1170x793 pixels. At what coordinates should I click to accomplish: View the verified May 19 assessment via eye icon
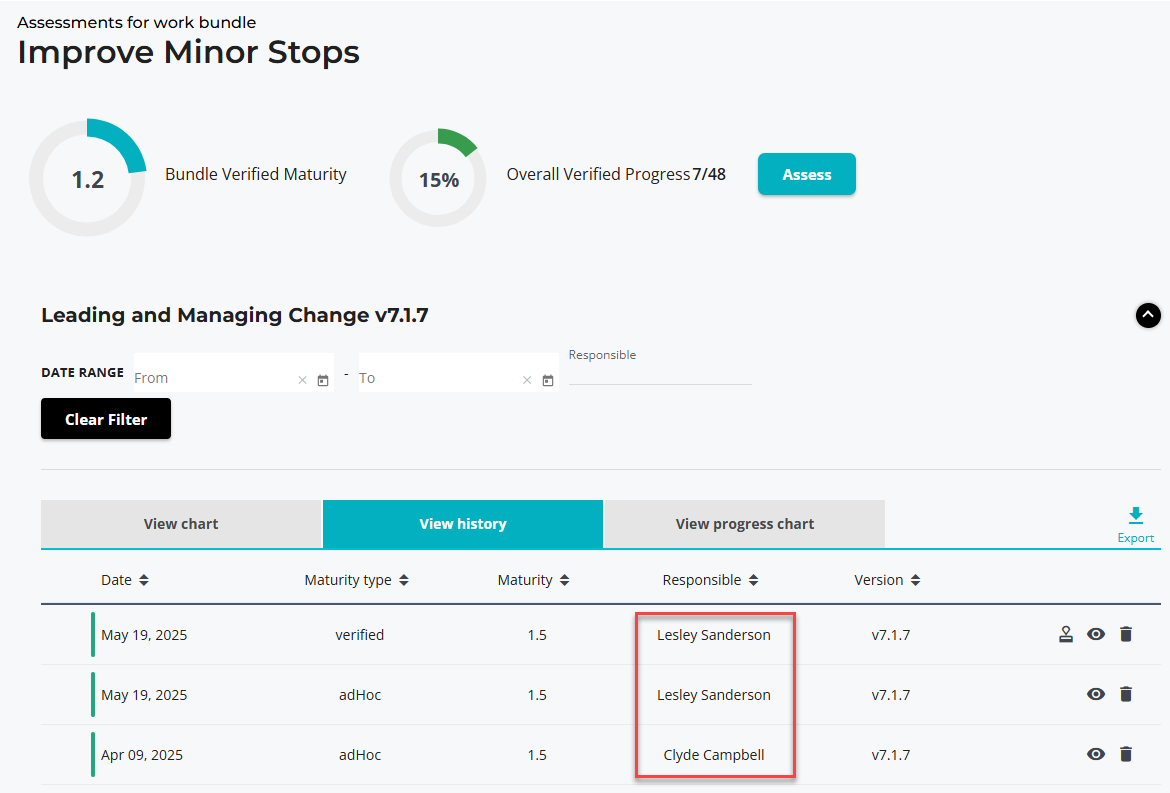[1096, 634]
